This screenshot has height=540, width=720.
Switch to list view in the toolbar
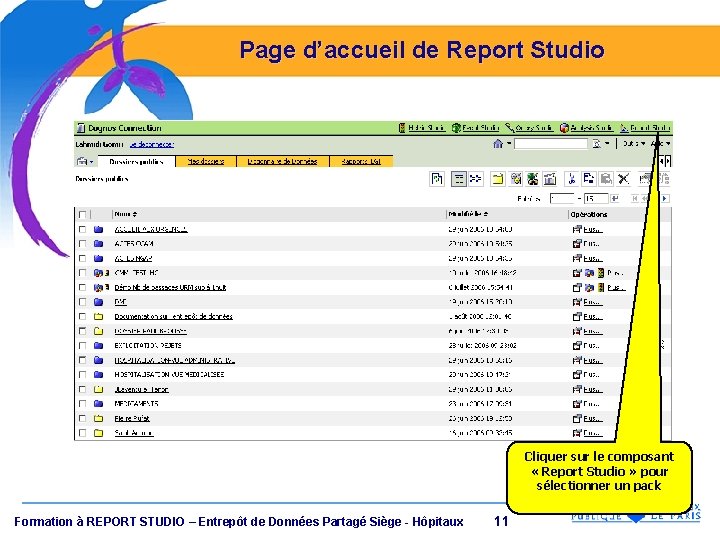click(458, 179)
